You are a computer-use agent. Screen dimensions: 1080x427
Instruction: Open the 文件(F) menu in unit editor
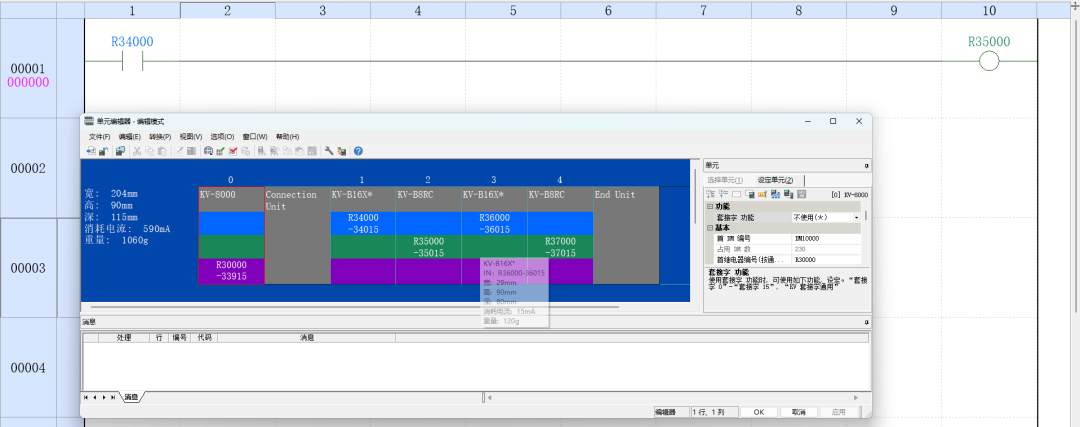pos(99,136)
